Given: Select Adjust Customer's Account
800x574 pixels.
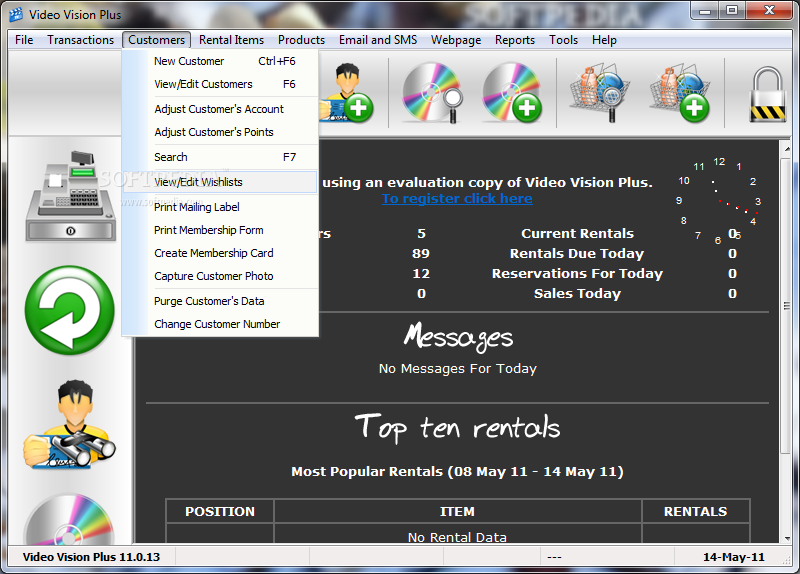Looking at the screenshot, I should click(x=220, y=109).
